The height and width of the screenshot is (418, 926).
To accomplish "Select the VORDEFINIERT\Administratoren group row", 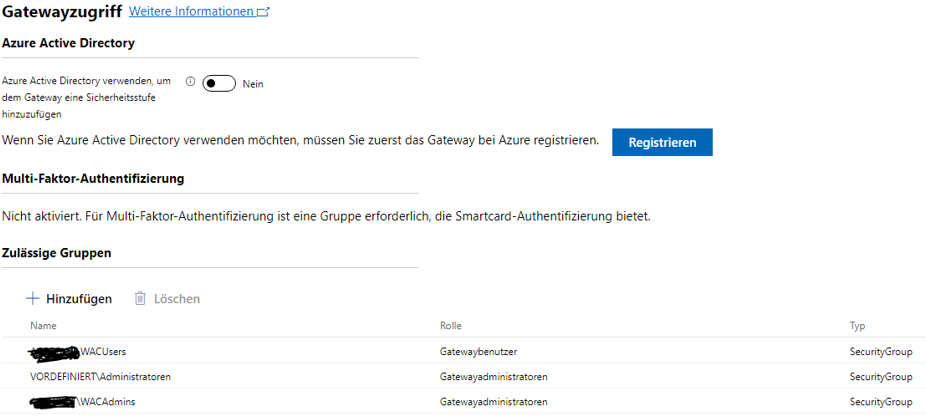I will coord(100,377).
